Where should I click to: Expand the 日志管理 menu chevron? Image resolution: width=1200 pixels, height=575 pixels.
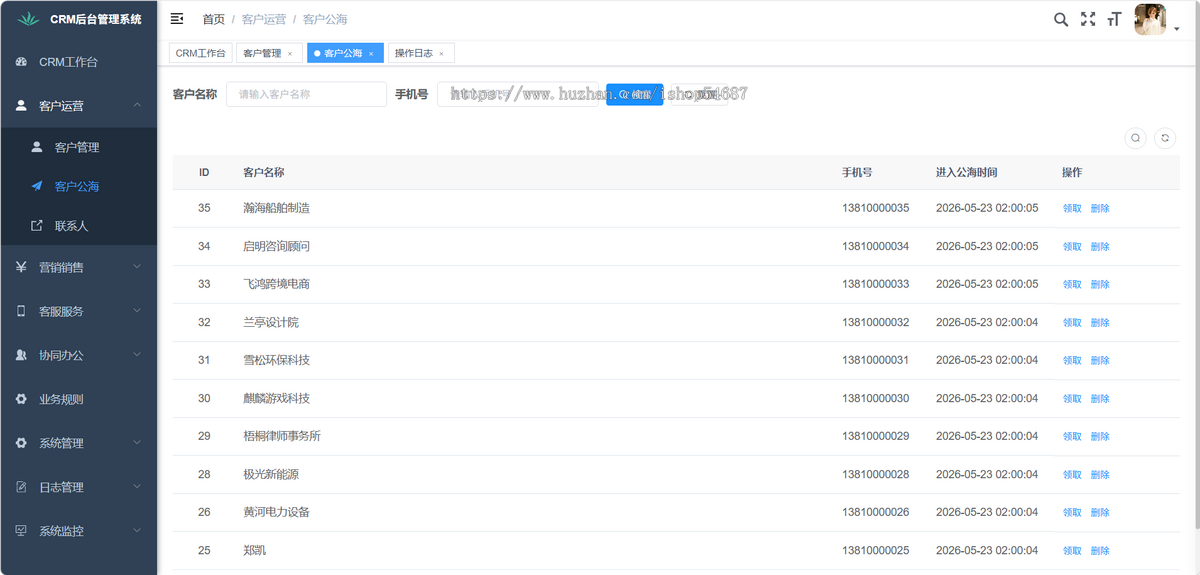click(x=137, y=487)
